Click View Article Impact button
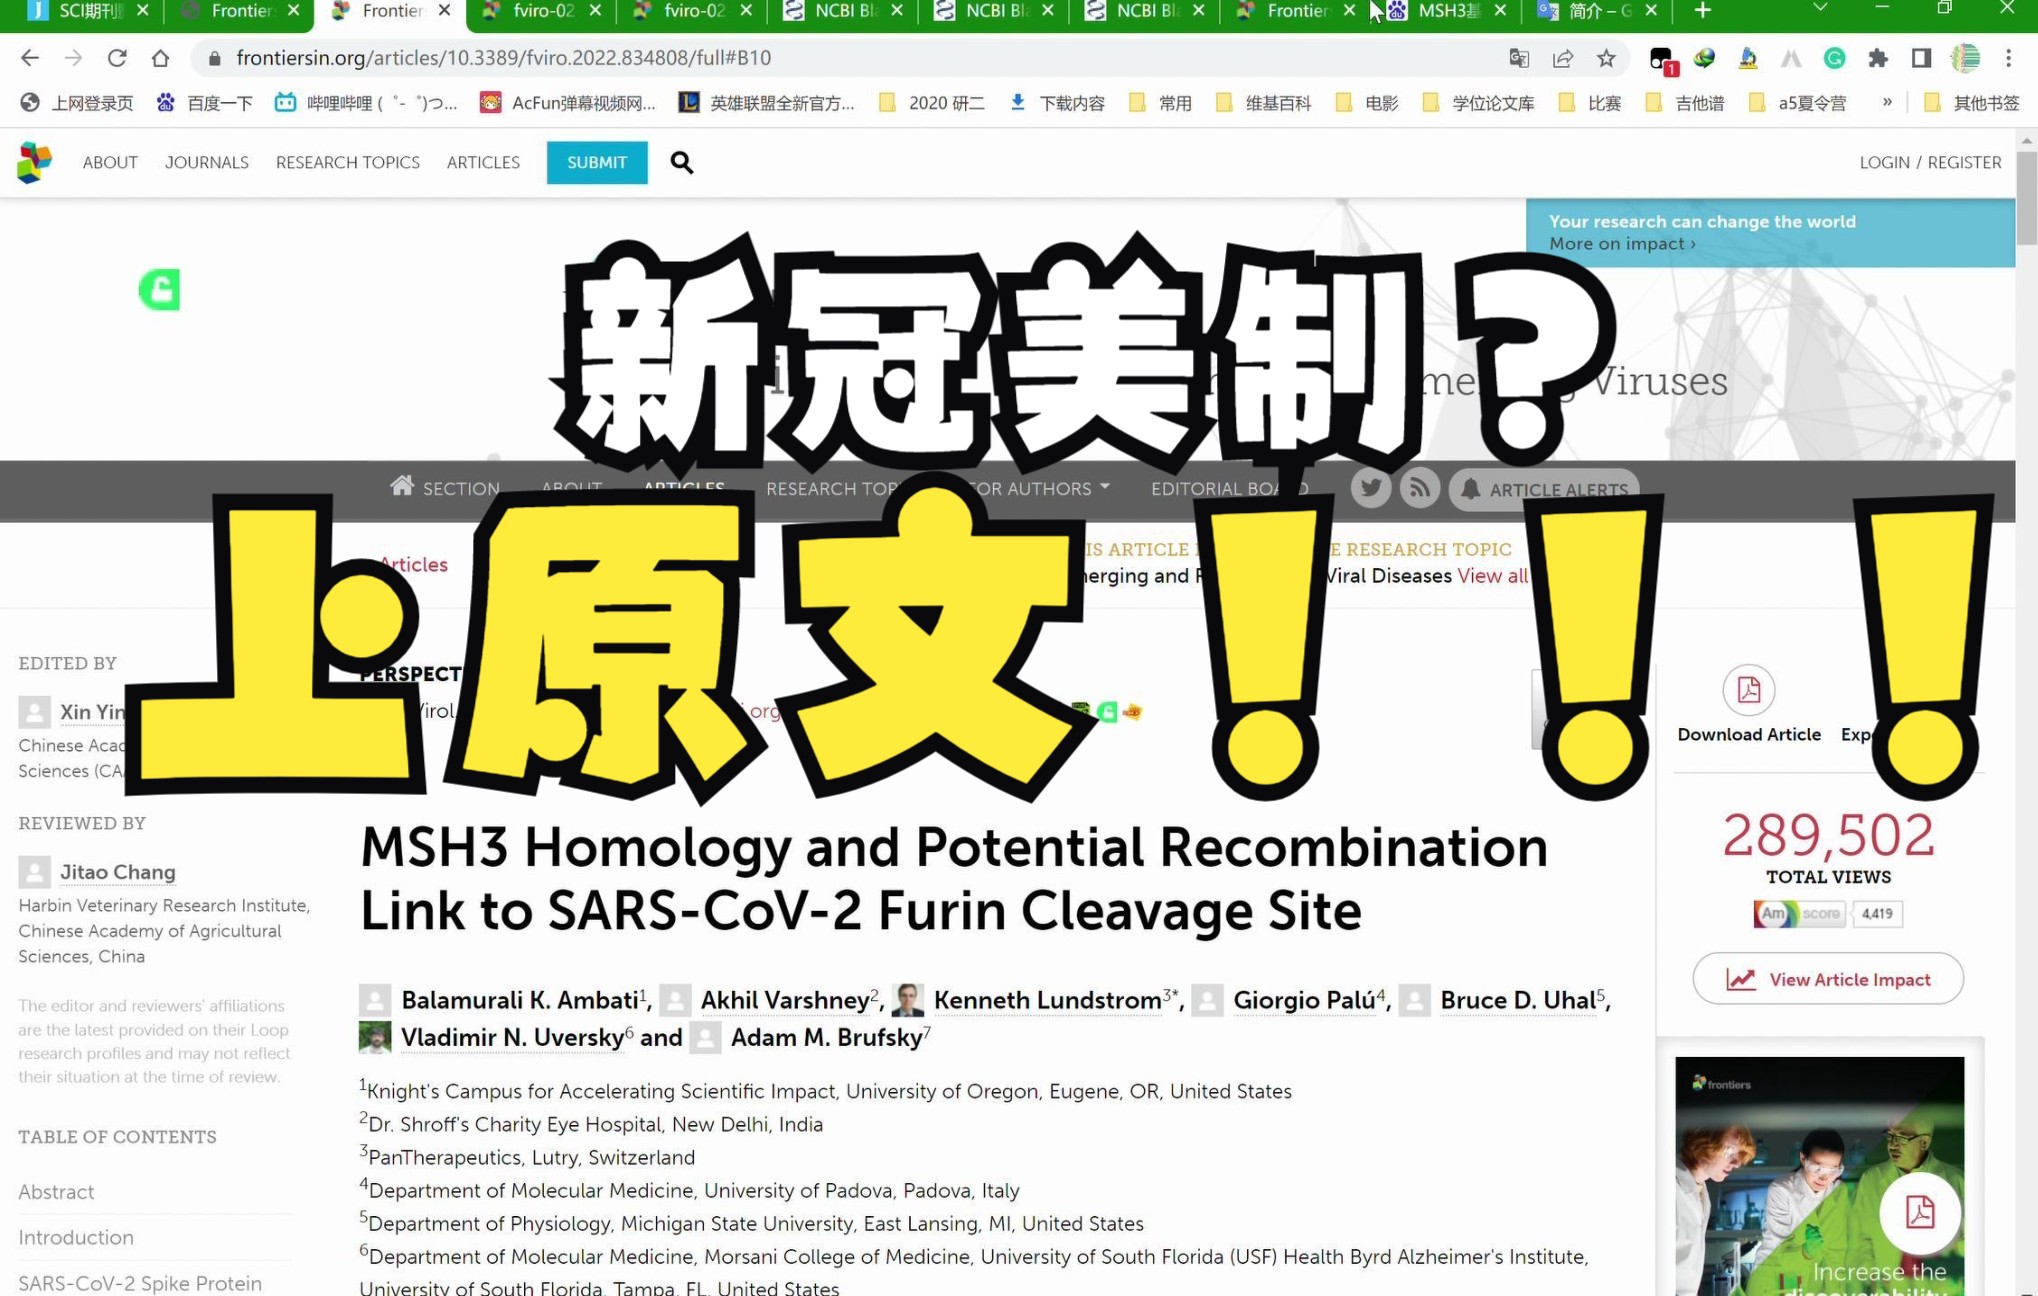The width and height of the screenshot is (2038, 1296). pyautogui.click(x=1828, y=979)
